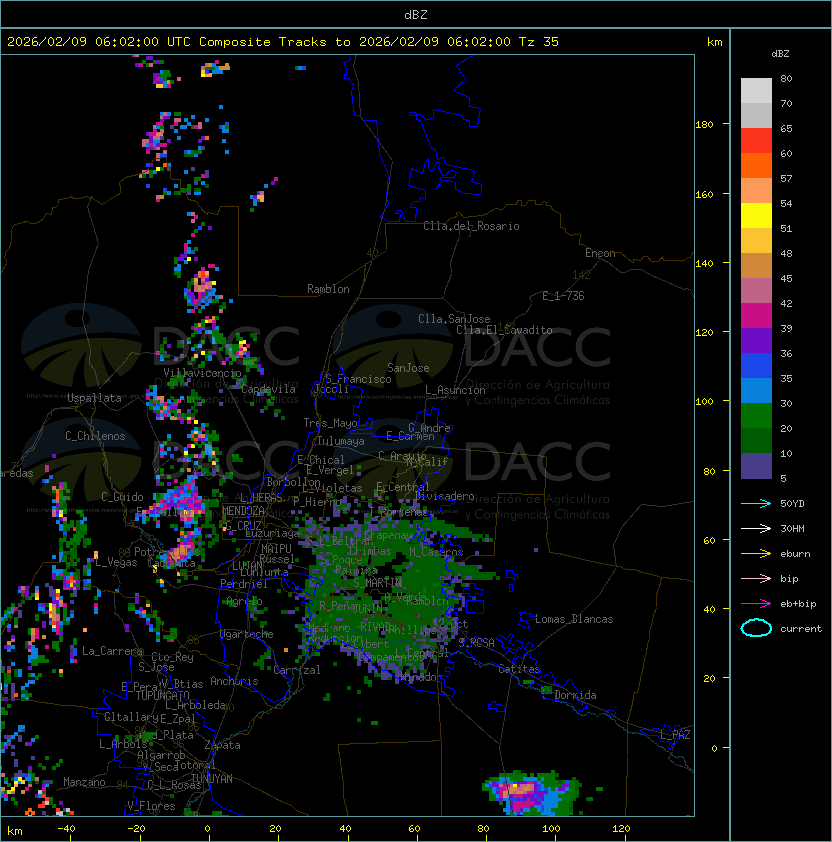Select the red 65 dBZ legend swatch
This screenshot has height=842, width=832.
756,140
